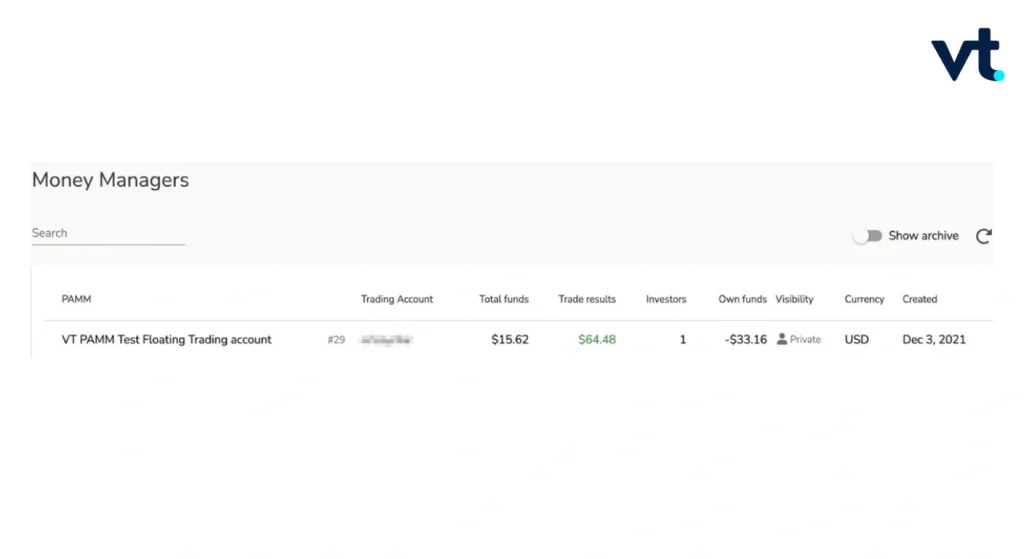Click the Dec 3, 2021 created date

(x=934, y=340)
